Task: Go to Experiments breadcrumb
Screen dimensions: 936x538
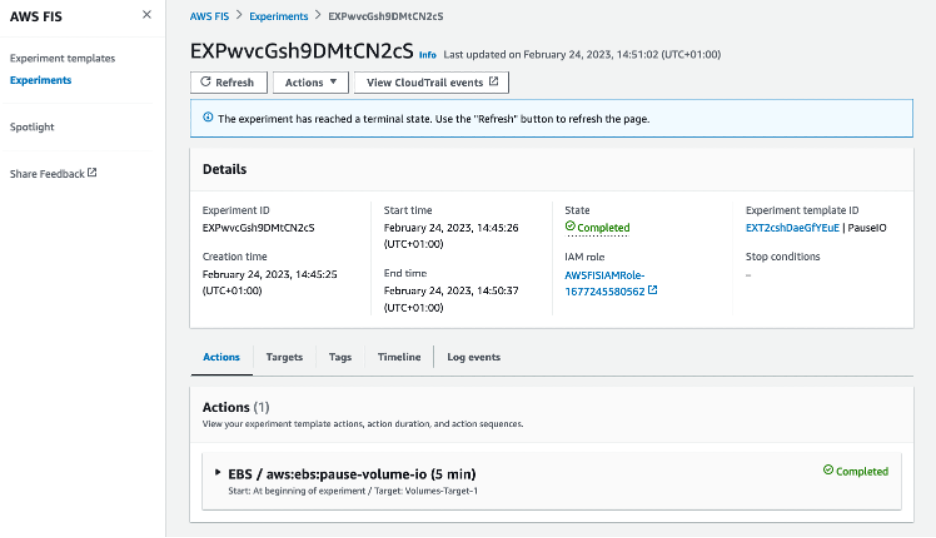Action: [x=279, y=16]
